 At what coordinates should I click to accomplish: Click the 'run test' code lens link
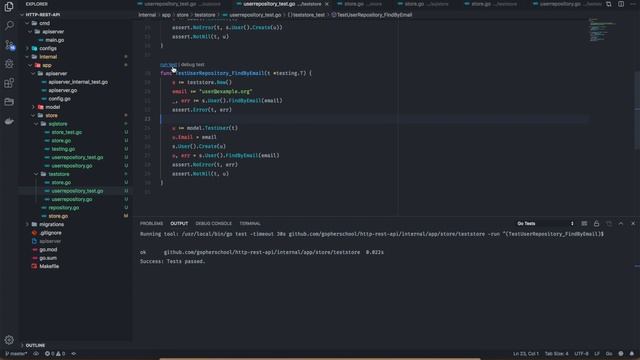point(169,64)
